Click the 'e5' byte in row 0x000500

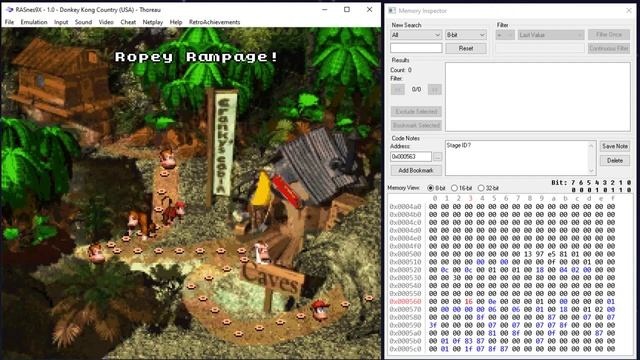coord(551,254)
